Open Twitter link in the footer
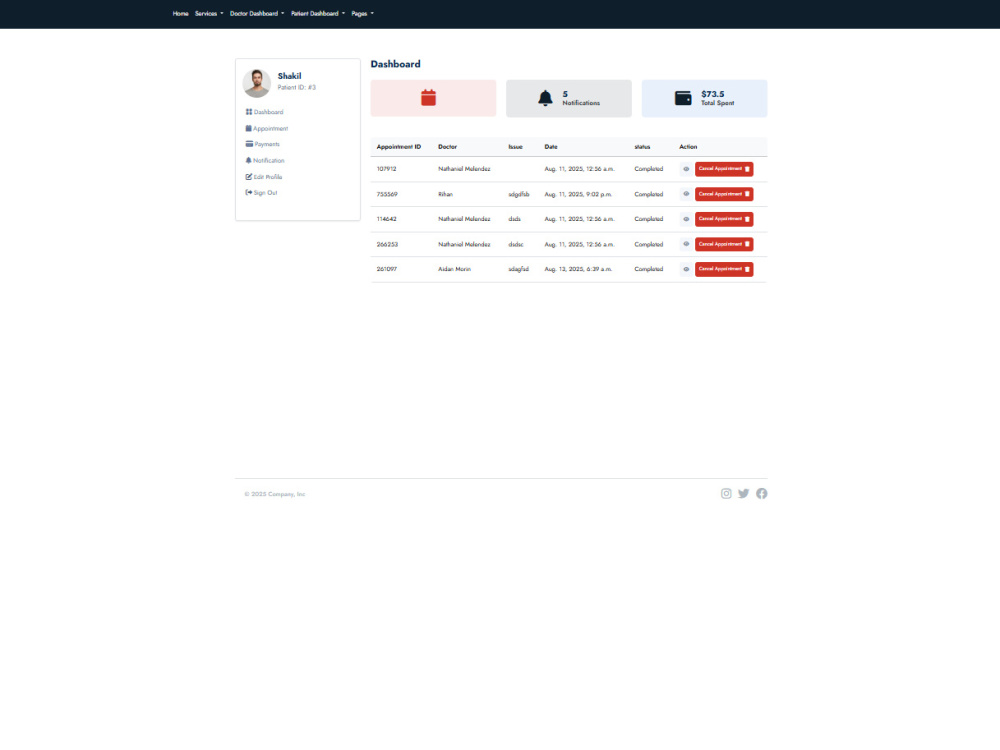1000x750 pixels. pos(744,494)
